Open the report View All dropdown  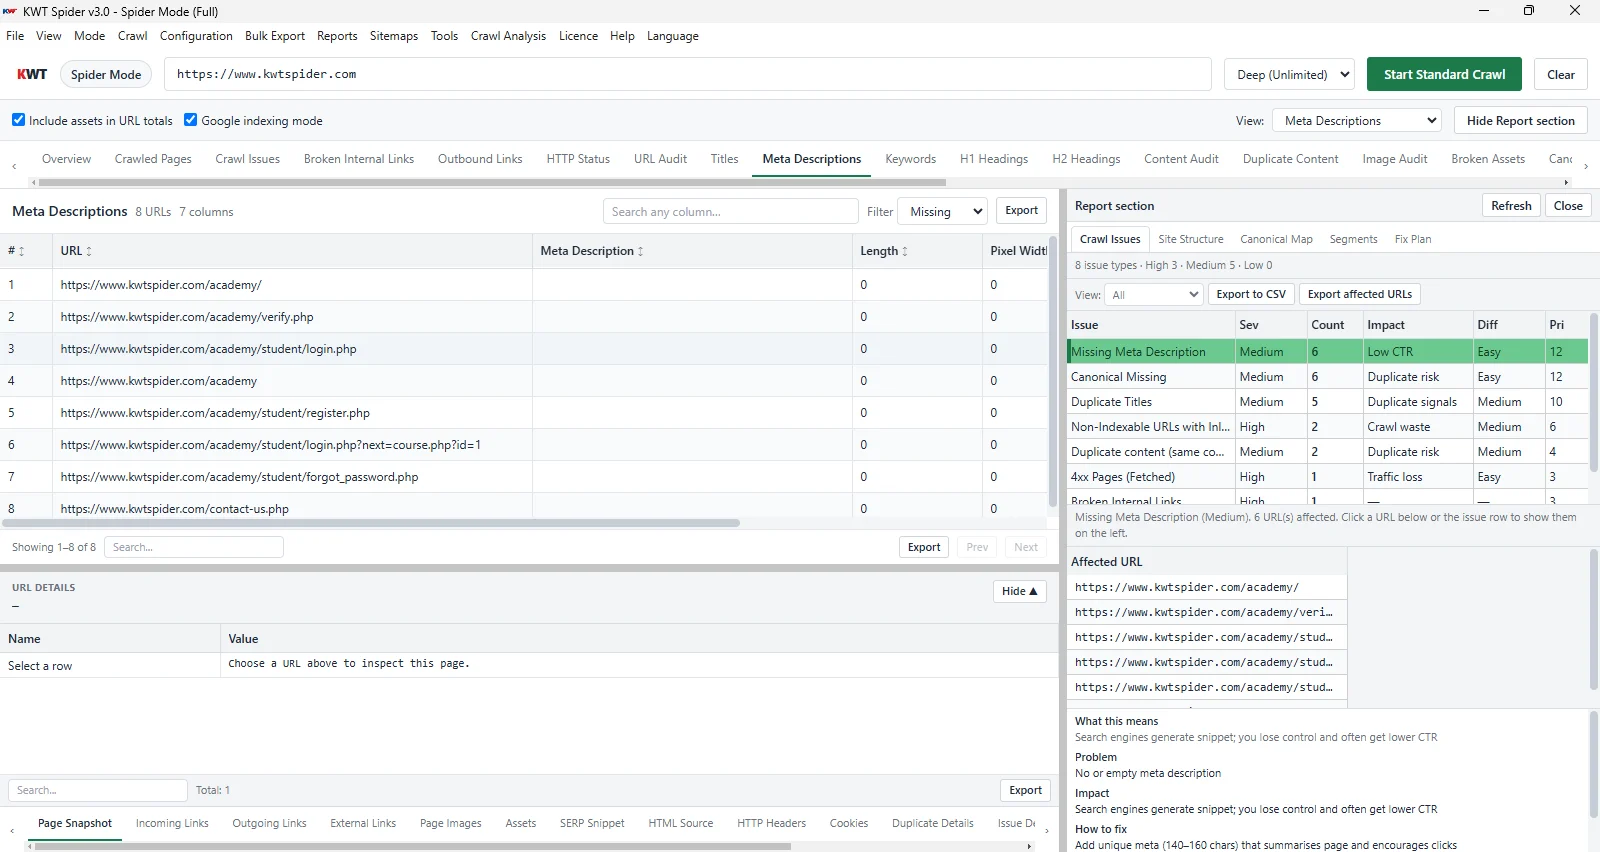pyautogui.click(x=1153, y=294)
